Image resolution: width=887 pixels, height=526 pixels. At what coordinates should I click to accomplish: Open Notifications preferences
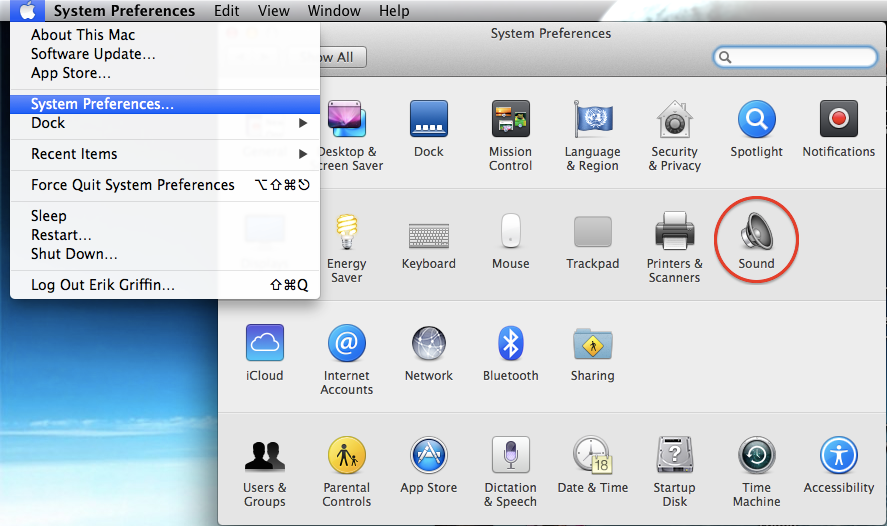[838, 129]
